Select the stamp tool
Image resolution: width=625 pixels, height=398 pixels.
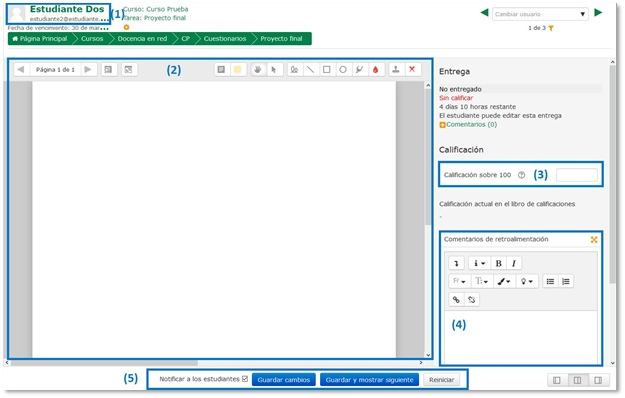[x=396, y=70]
